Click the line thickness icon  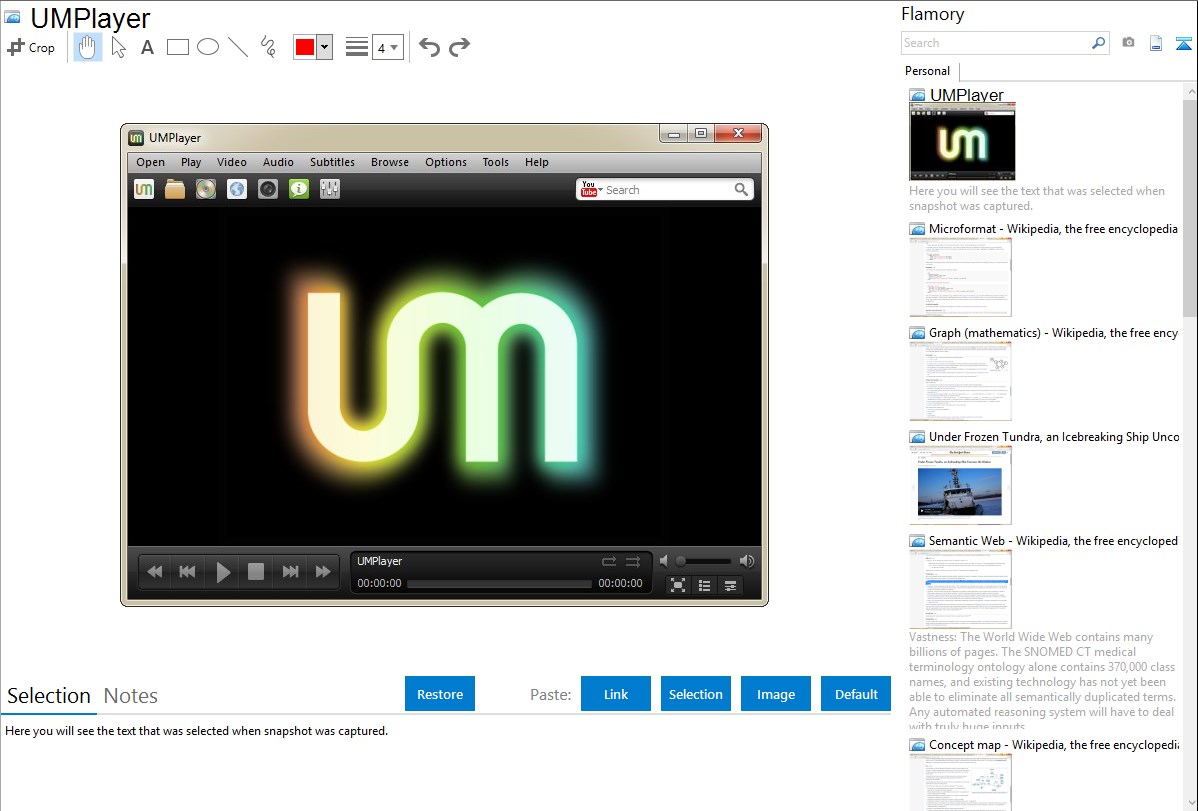click(x=356, y=47)
